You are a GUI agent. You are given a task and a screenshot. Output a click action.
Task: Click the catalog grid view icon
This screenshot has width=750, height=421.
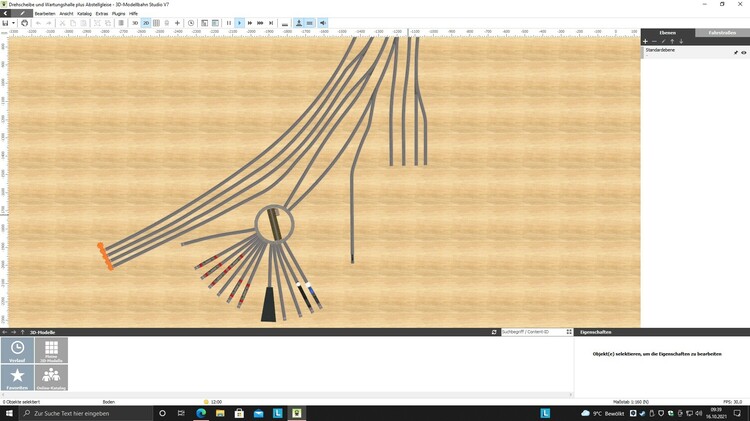point(569,332)
